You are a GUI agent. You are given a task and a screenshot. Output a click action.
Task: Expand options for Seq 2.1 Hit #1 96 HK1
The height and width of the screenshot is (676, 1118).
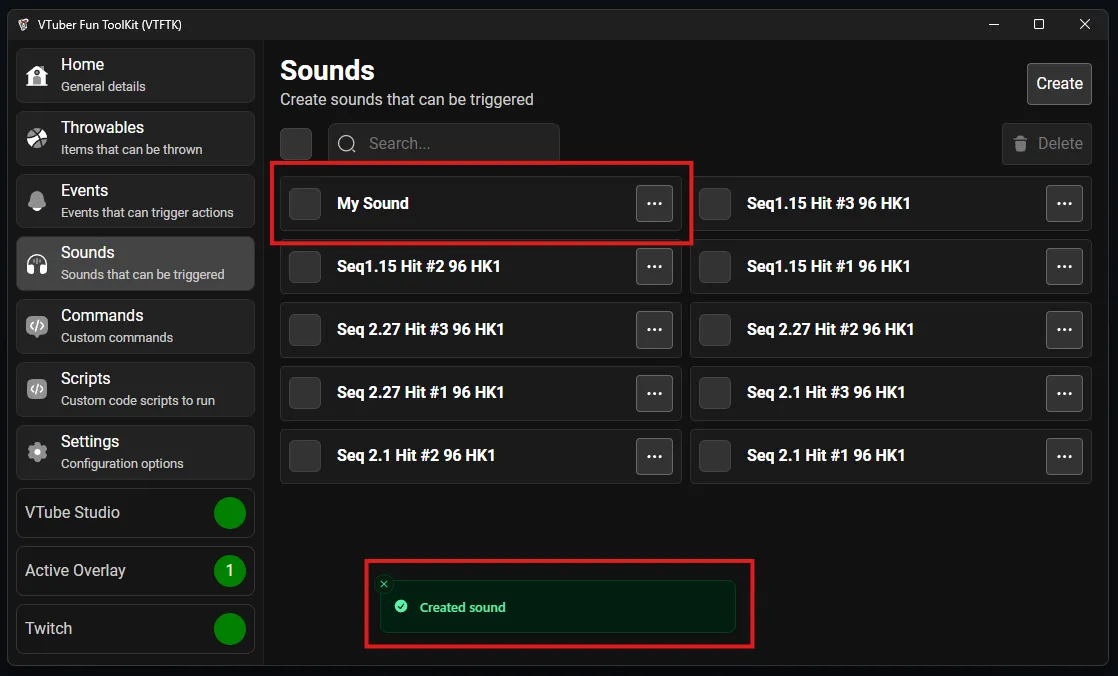pyautogui.click(x=1064, y=456)
